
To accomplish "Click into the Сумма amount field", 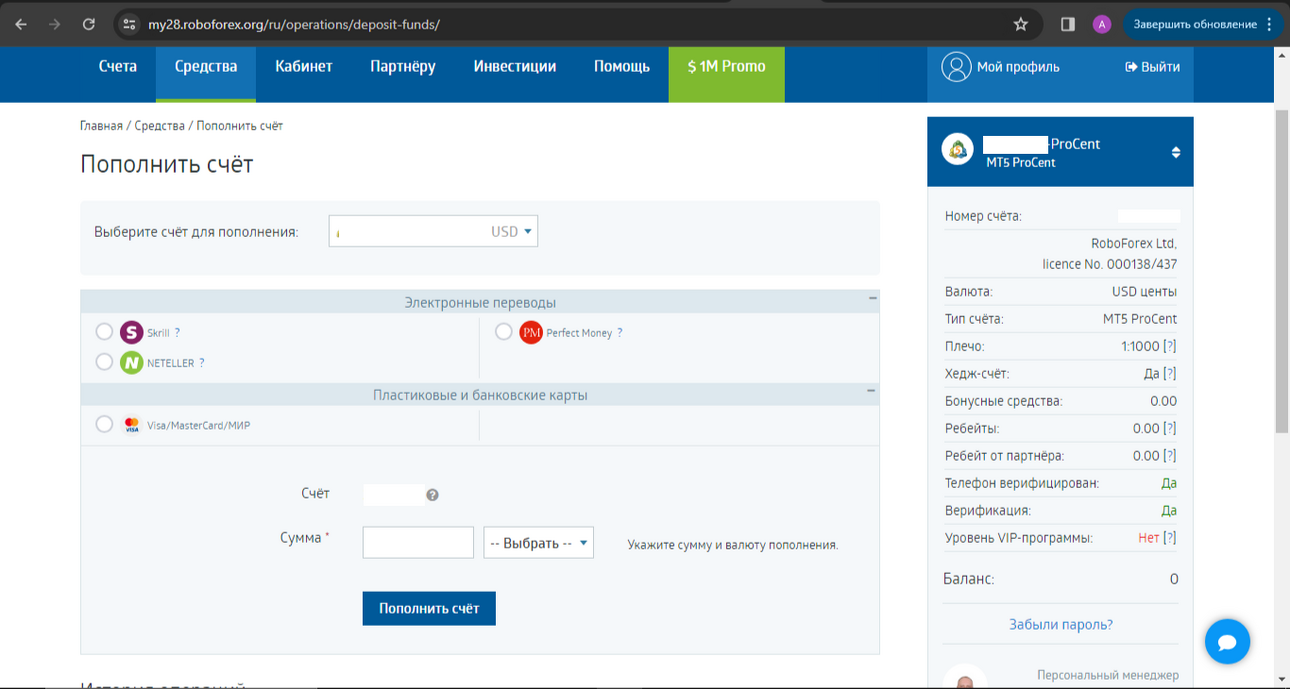I will (x=418, y=542).
